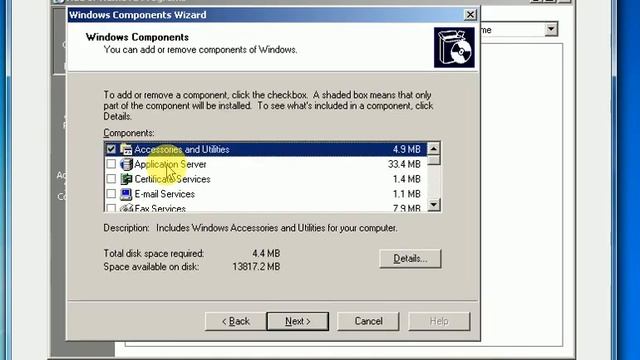Close the Windows Components Wizard dialog
Viewport: 640px width, 360px height.
click(x=470, y=15)
